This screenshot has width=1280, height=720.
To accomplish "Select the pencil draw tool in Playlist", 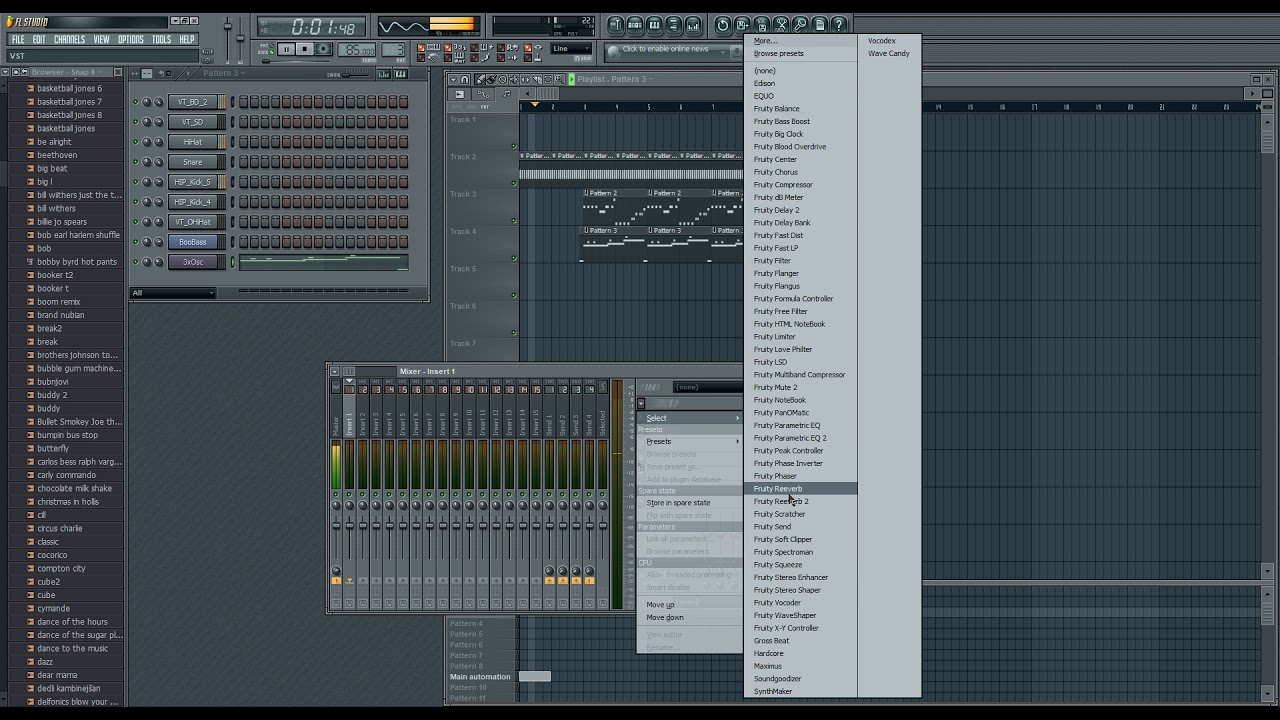I will pyautogui.click(x=478, y=79).
